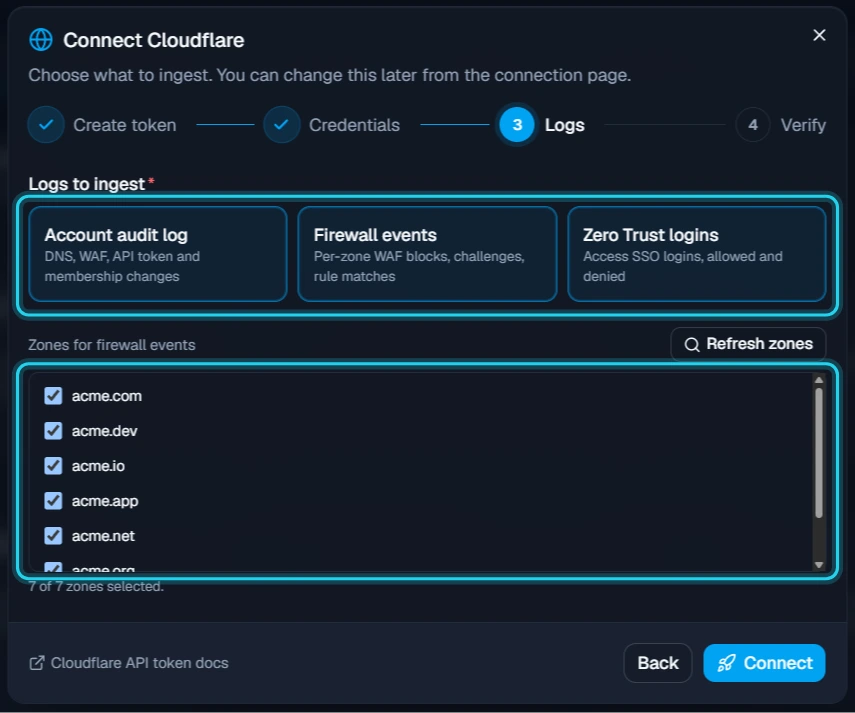
Task: Click the acme.net zone label
Action: point(103,536)
